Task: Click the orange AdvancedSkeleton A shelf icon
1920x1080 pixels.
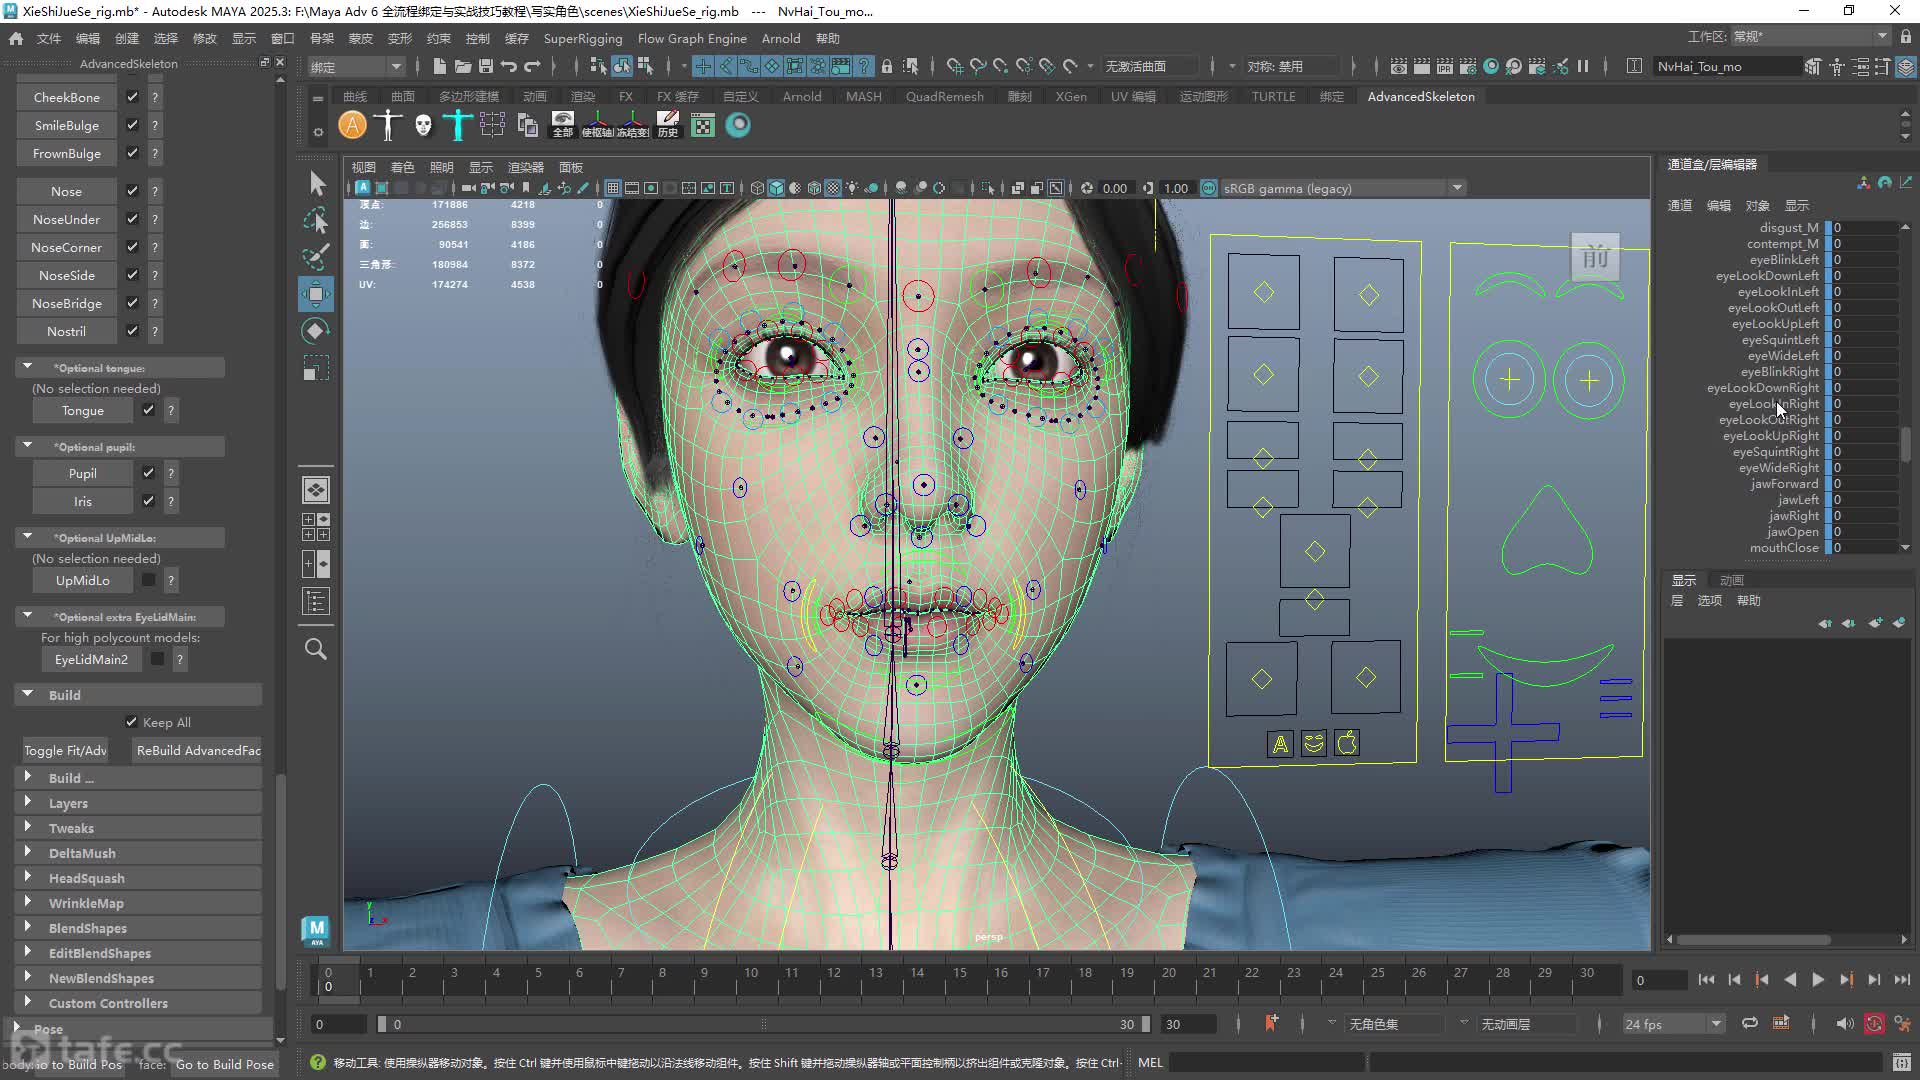Action: 352,125
